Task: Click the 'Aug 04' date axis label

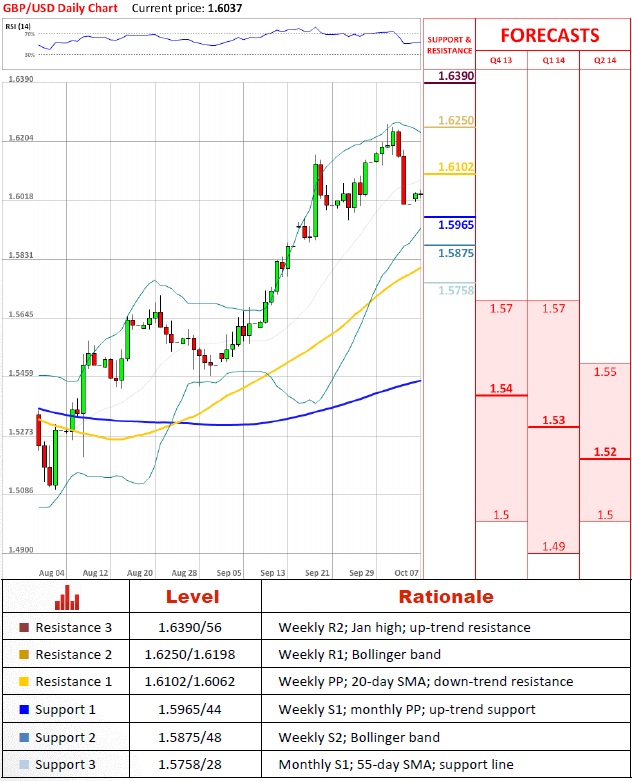Action: point(51,573)
